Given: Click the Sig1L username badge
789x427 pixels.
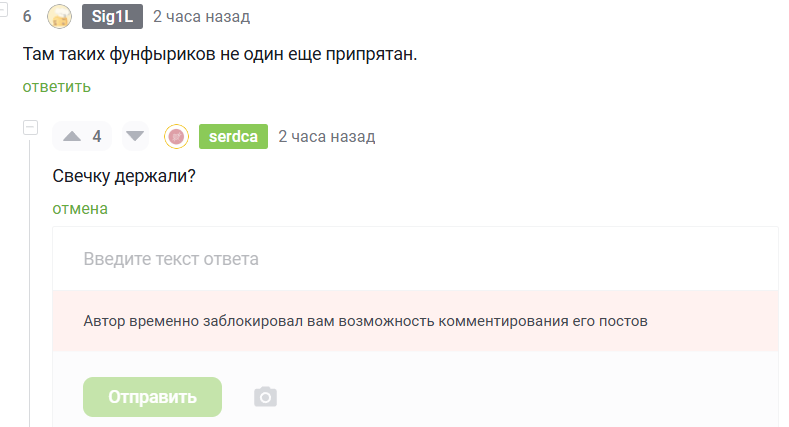Looking at the screenshot, I should (113, 17).
